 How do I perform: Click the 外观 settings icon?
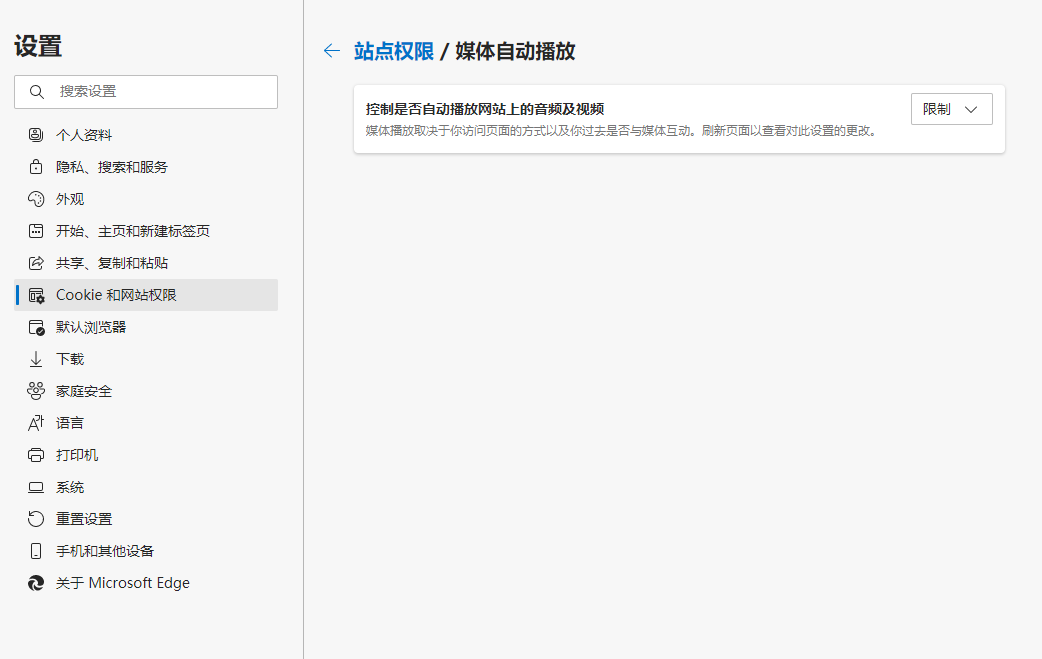tap(37, 198)
